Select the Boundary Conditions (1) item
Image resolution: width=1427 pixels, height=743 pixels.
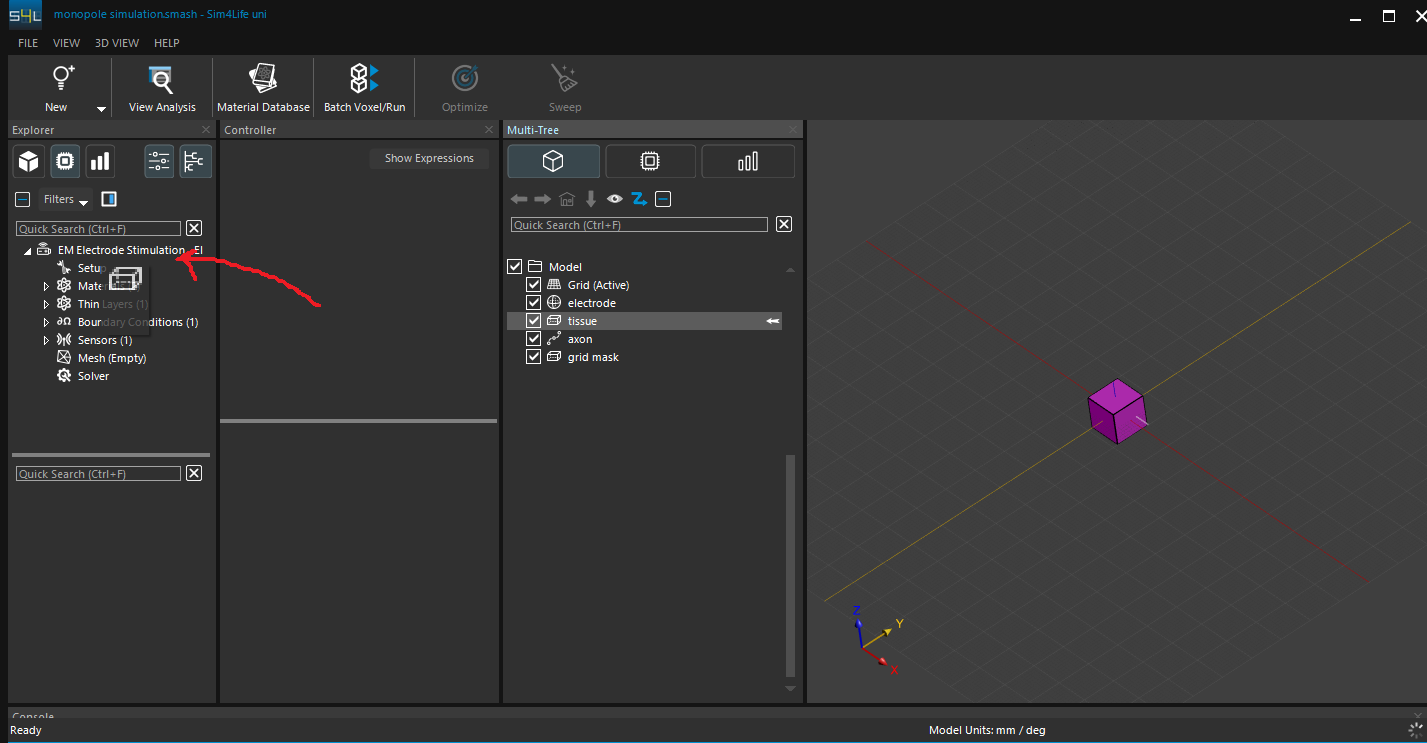tap(138, 322)
